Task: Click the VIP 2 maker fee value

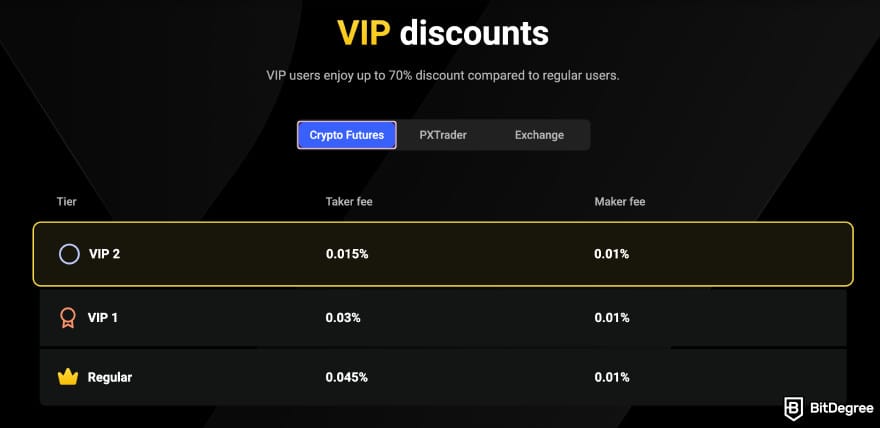Action: (x=611, y=254)
